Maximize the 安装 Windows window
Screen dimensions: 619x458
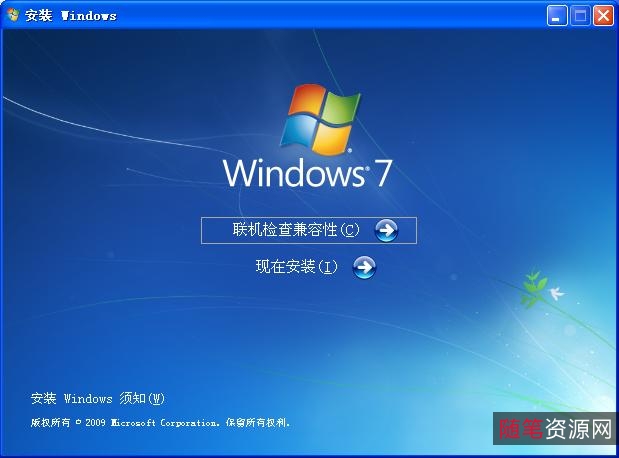click(580, 16)
